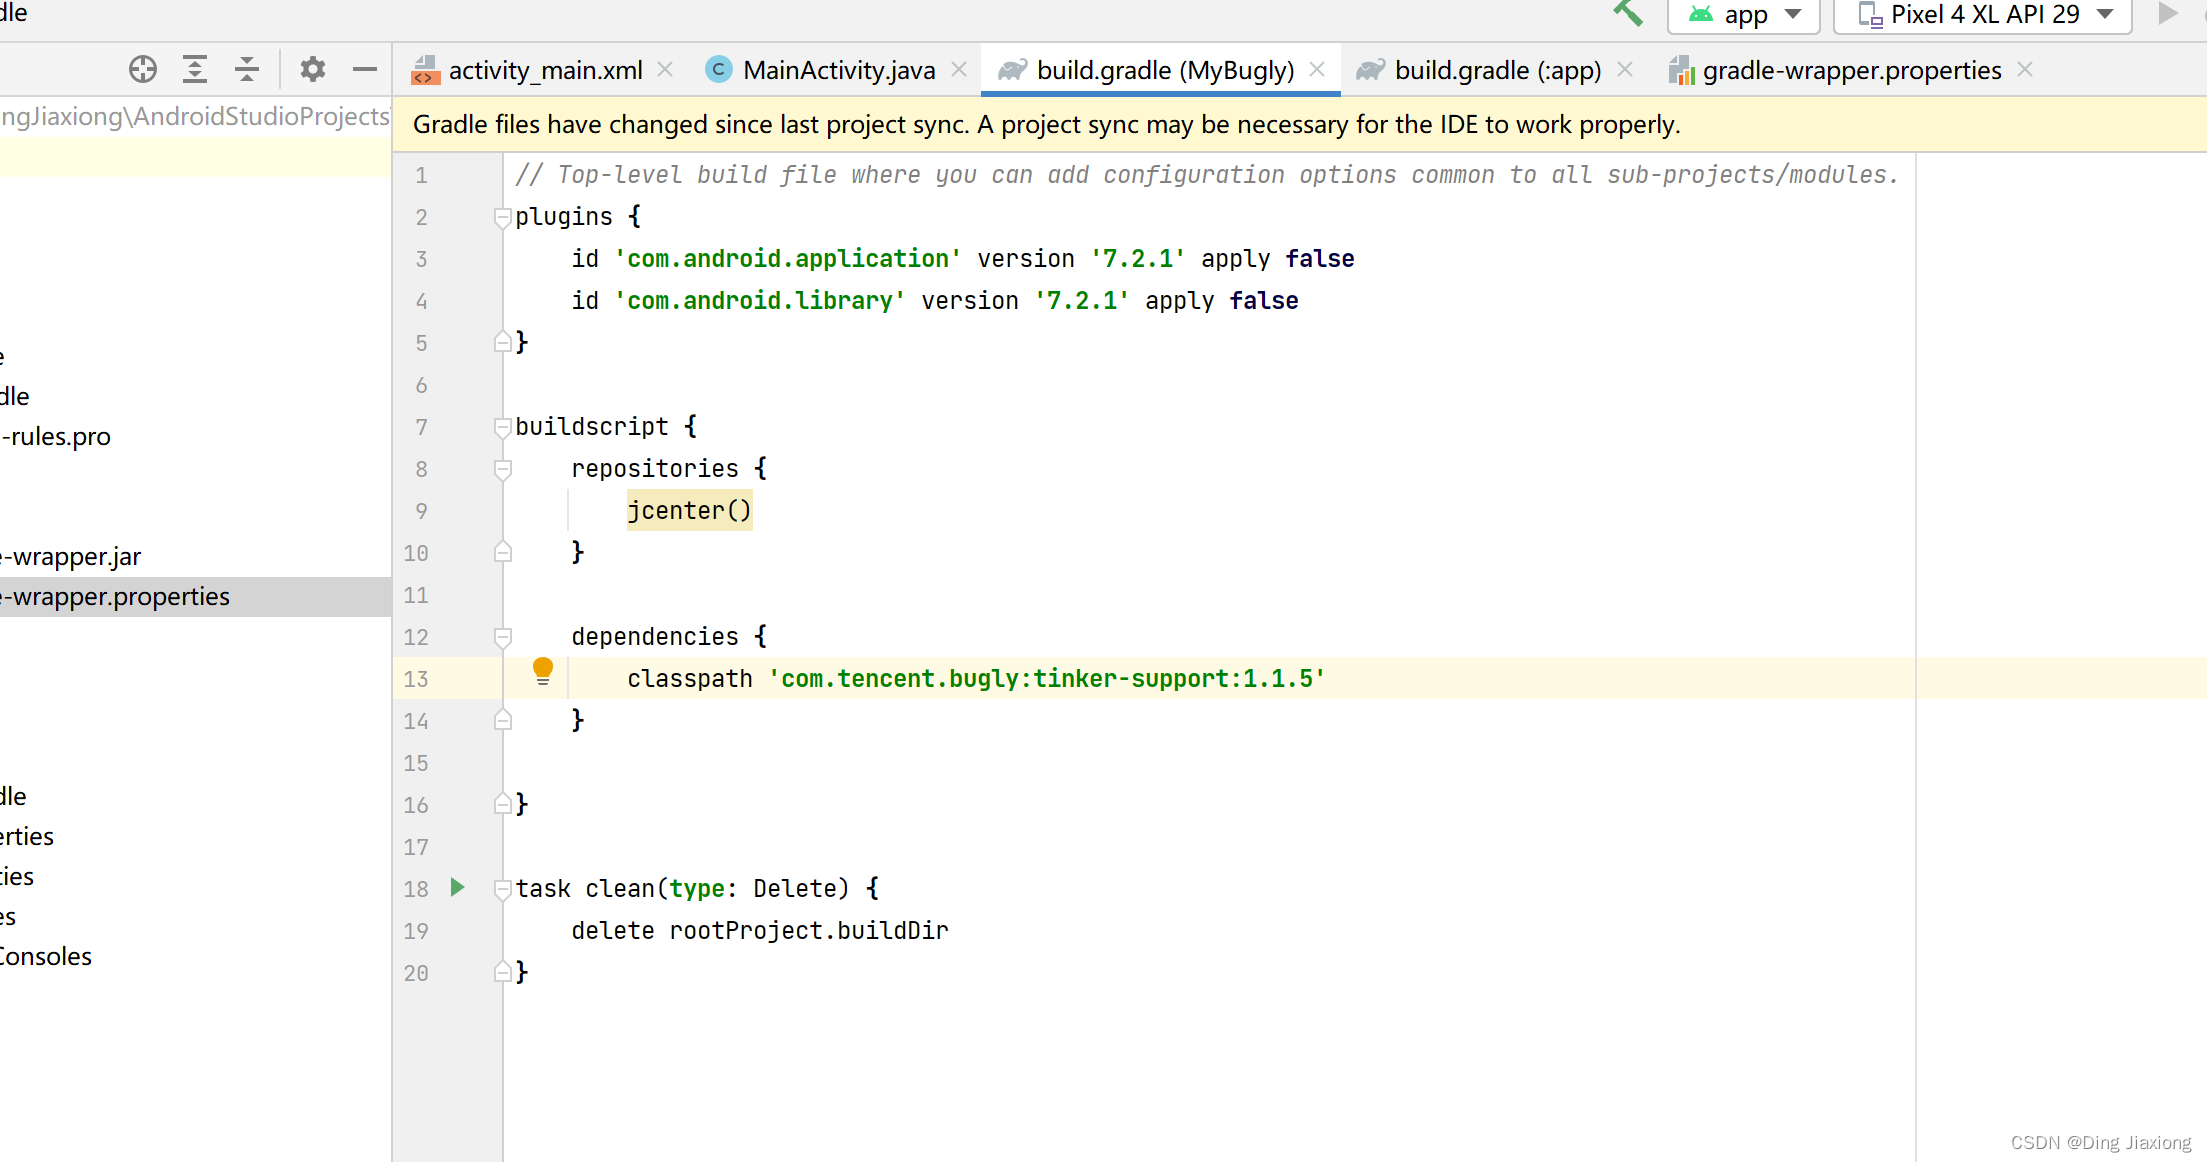Screen dimensions: 2207x1162
Task: Click the activity_main.xml file icon in tab
Action: 426,70
